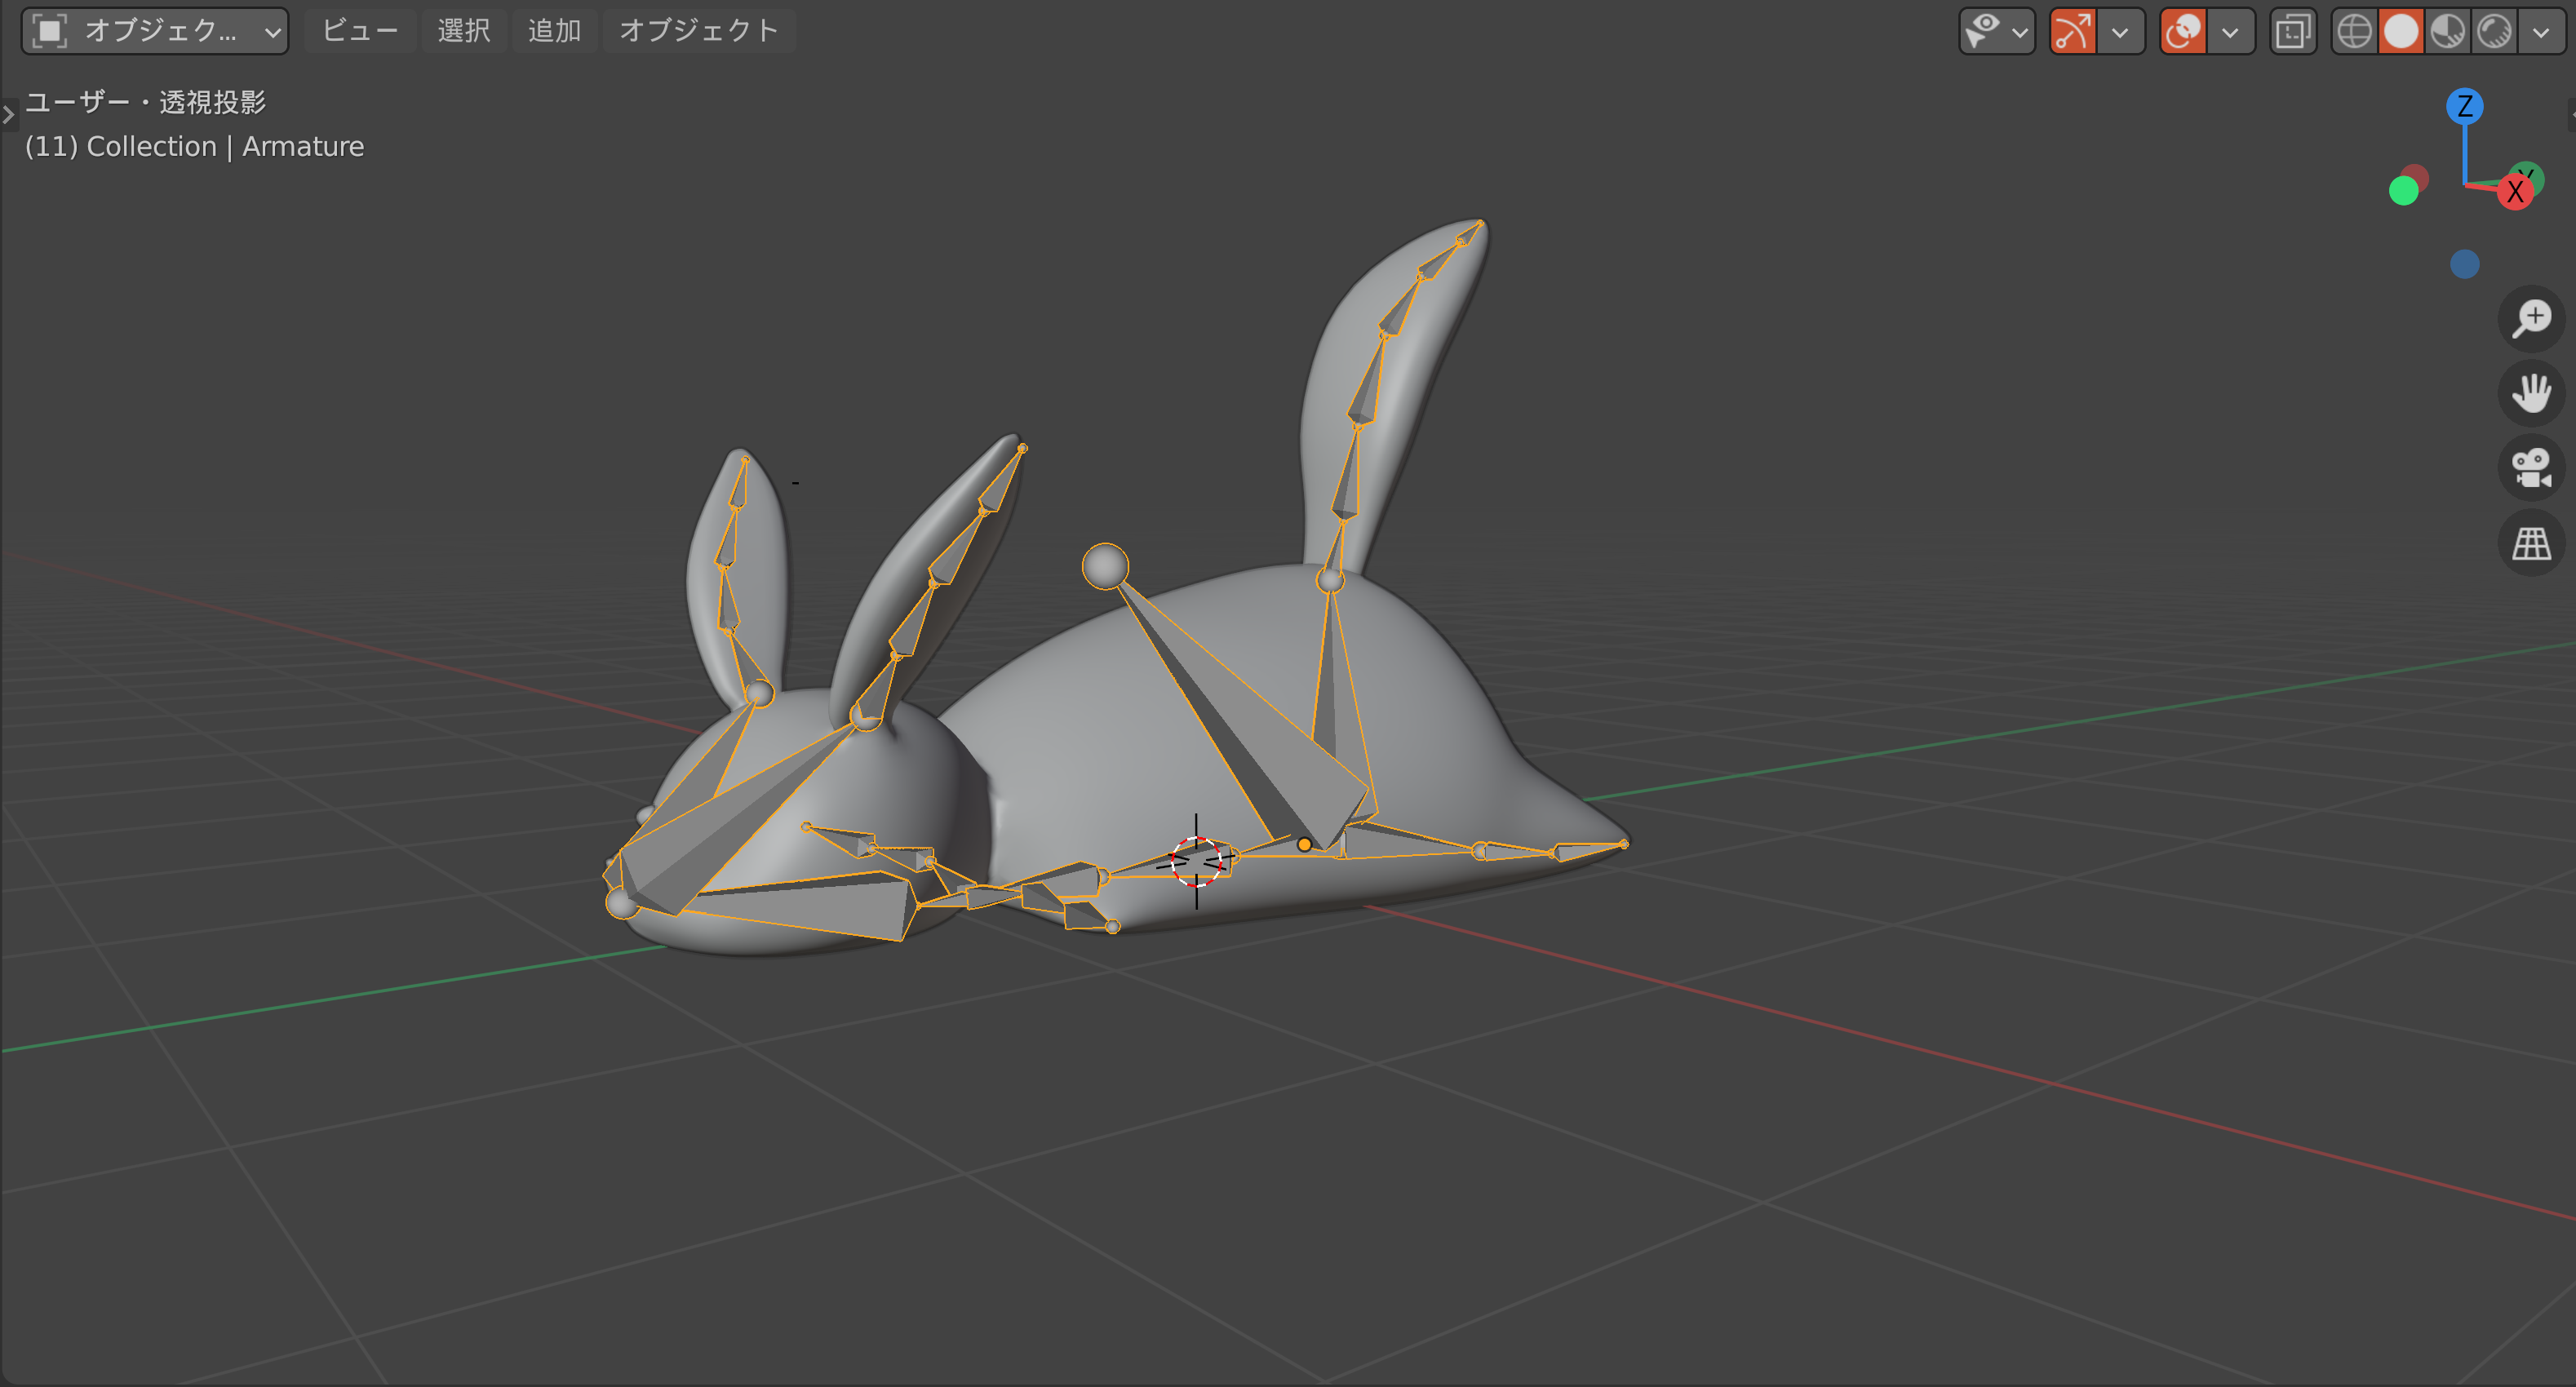This screenshot has height=1387, width=2576.
Task: Expand the shading options dropdown
Action: click(2541, 32)
